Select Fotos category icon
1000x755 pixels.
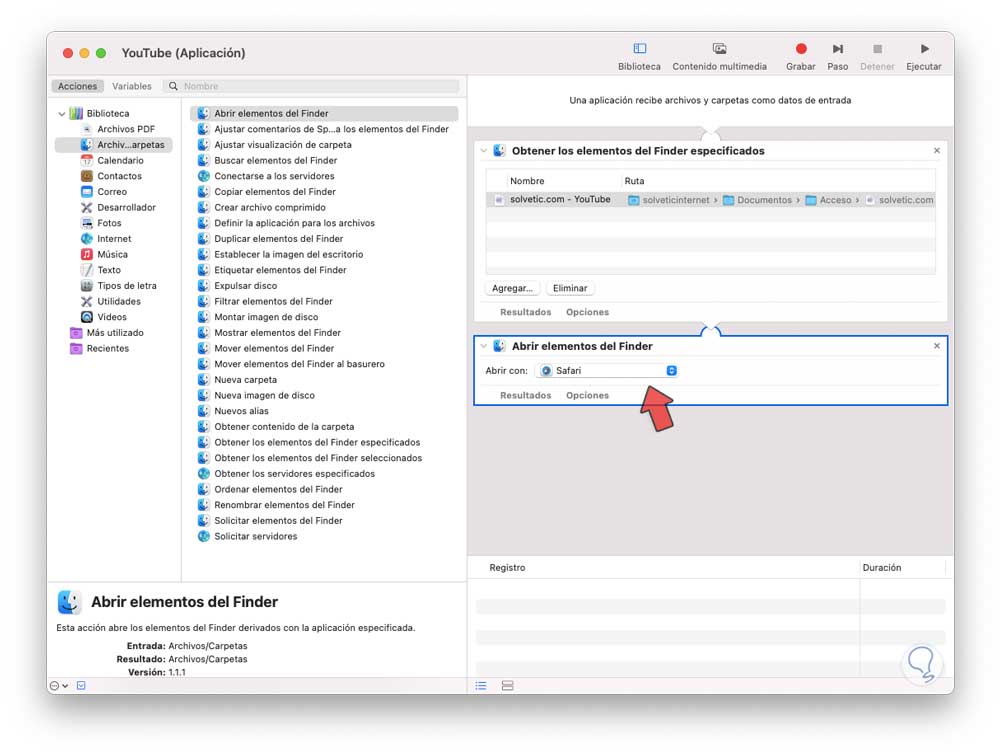(87, 223)
